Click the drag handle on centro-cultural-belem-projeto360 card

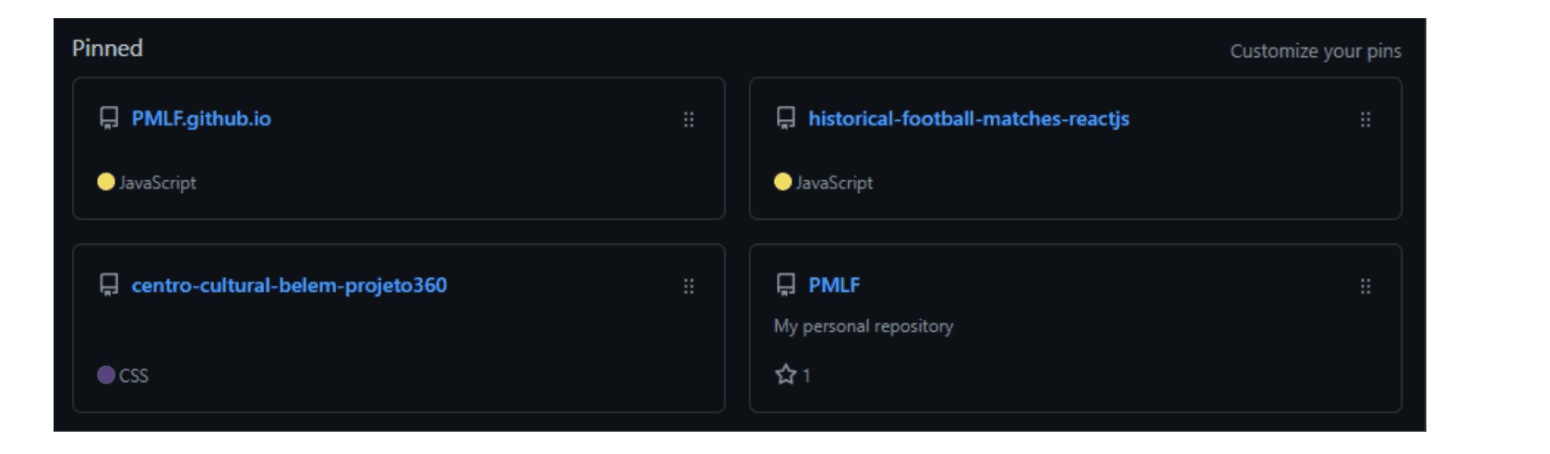click(x=688, y=287)
